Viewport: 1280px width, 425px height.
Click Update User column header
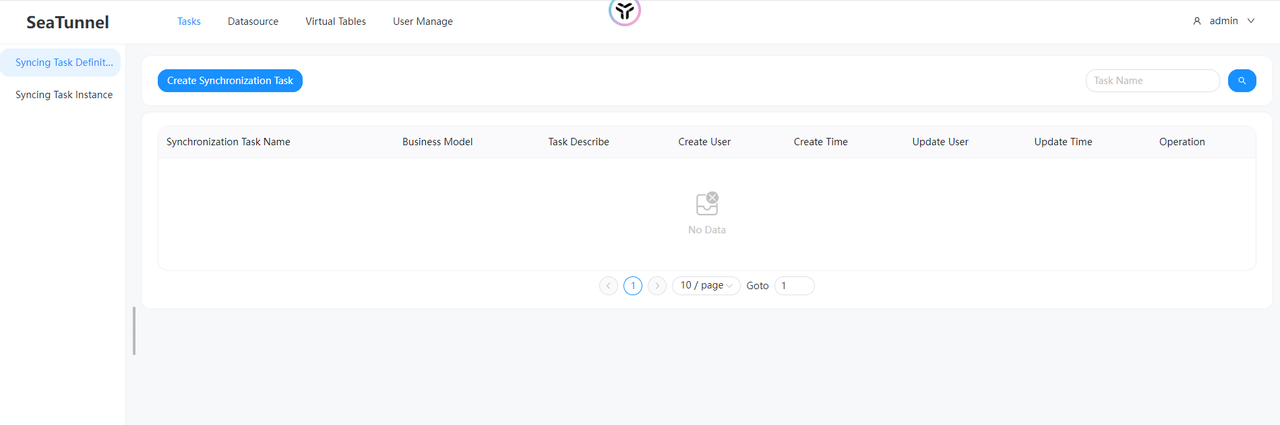click(940, 142)
